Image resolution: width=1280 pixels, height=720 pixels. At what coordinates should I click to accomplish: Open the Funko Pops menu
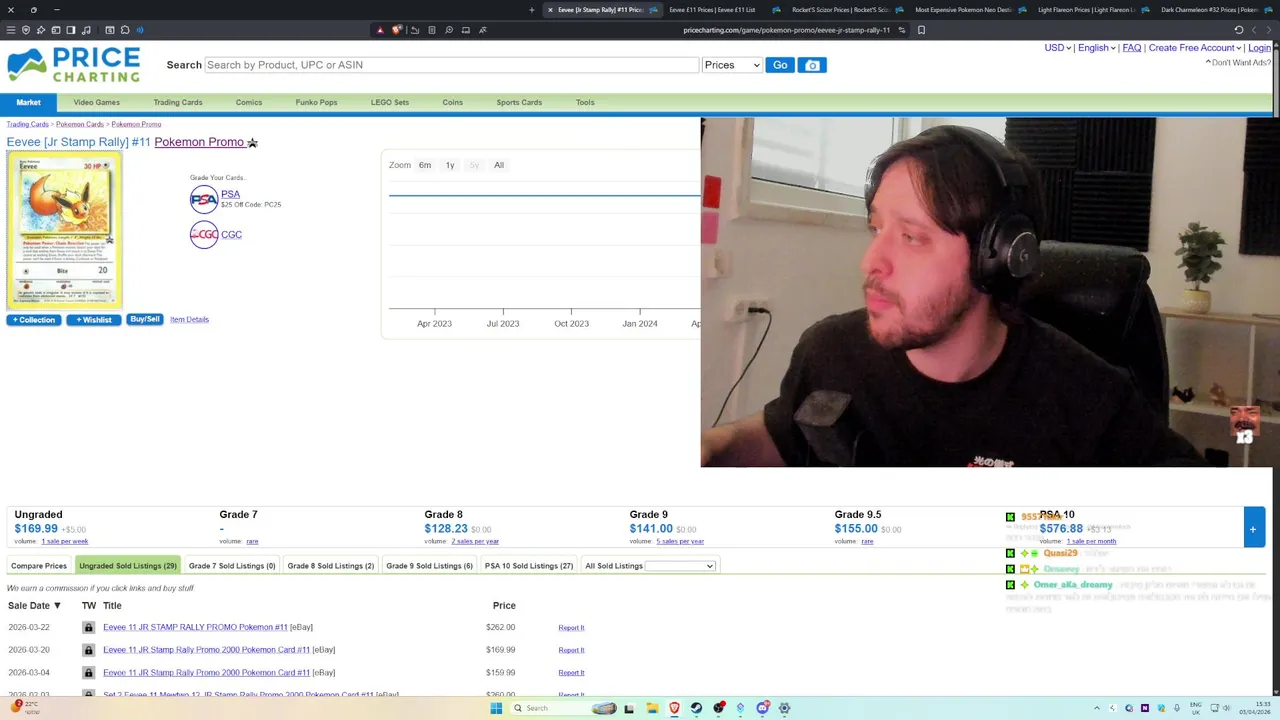(316, 102)
